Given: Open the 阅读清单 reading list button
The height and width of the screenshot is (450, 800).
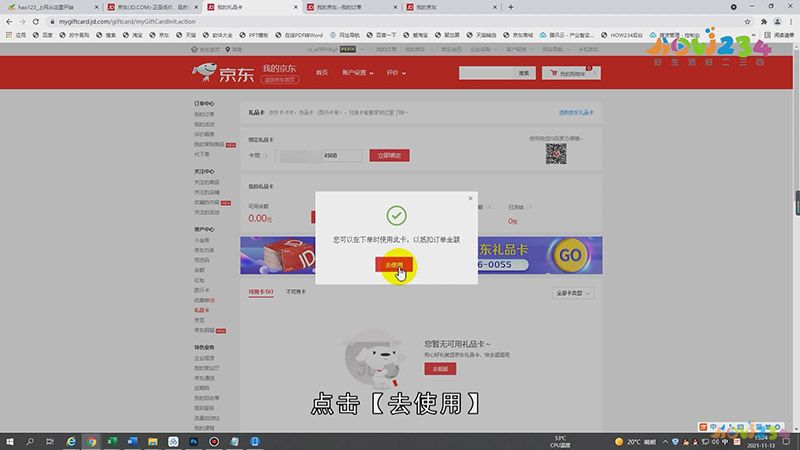Looking at the screenshot, I should [780, 35].
